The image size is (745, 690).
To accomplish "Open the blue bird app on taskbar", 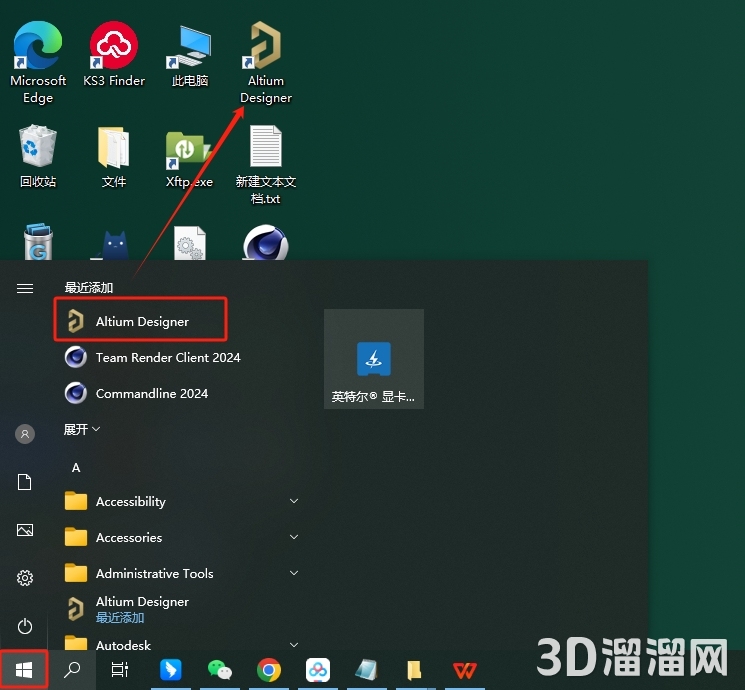I will tap(171, 670).
